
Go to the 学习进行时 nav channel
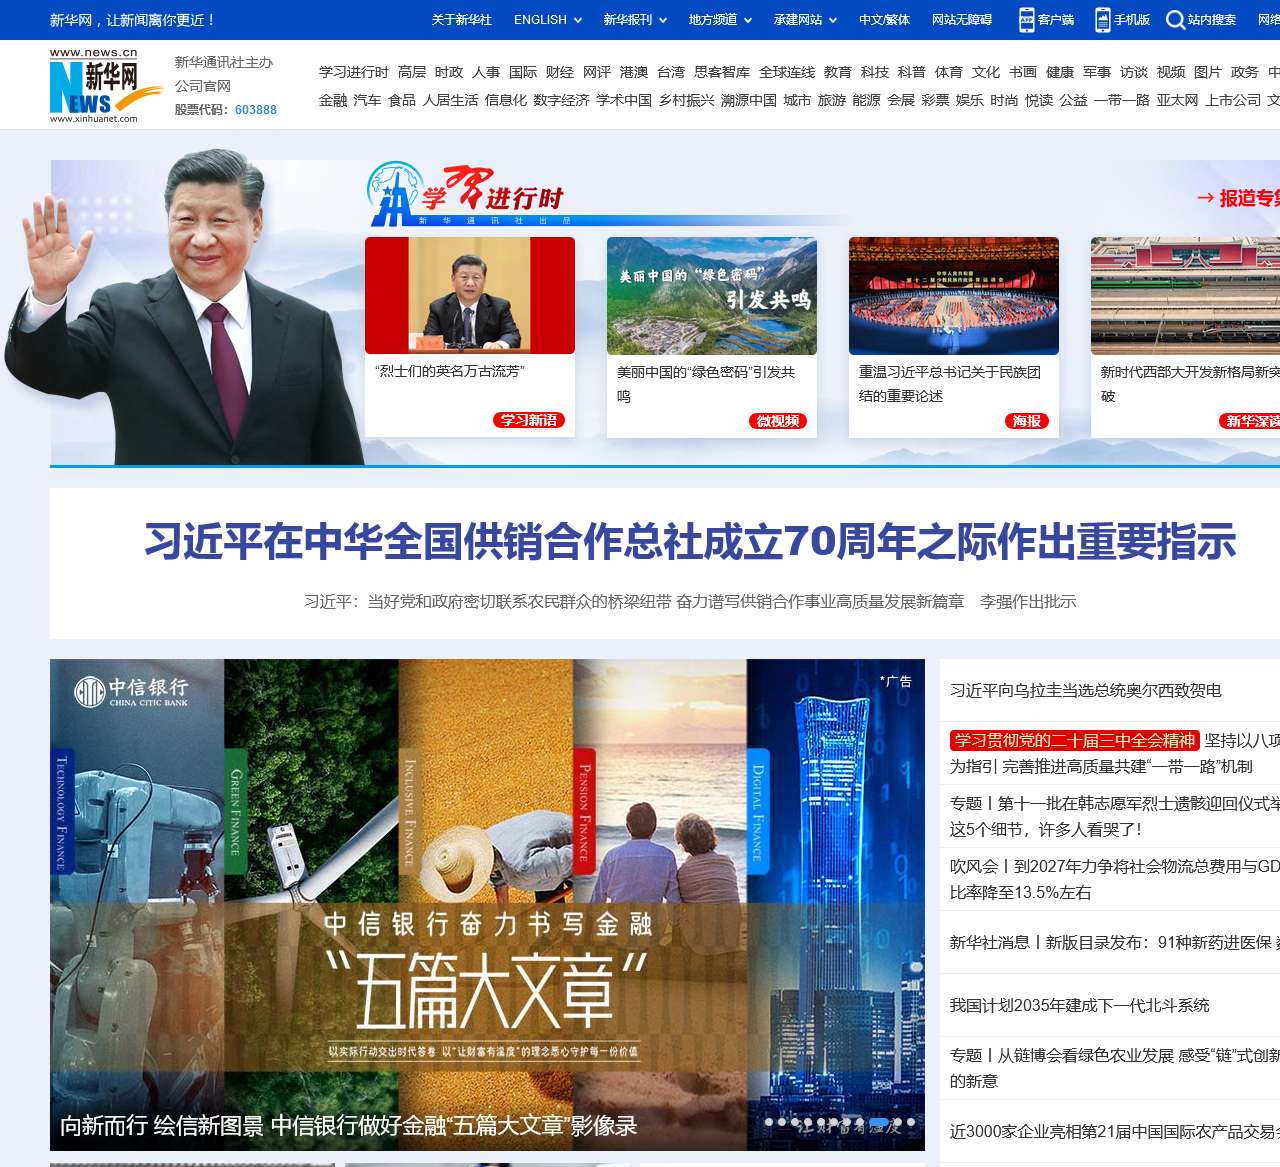pos(354,72)
